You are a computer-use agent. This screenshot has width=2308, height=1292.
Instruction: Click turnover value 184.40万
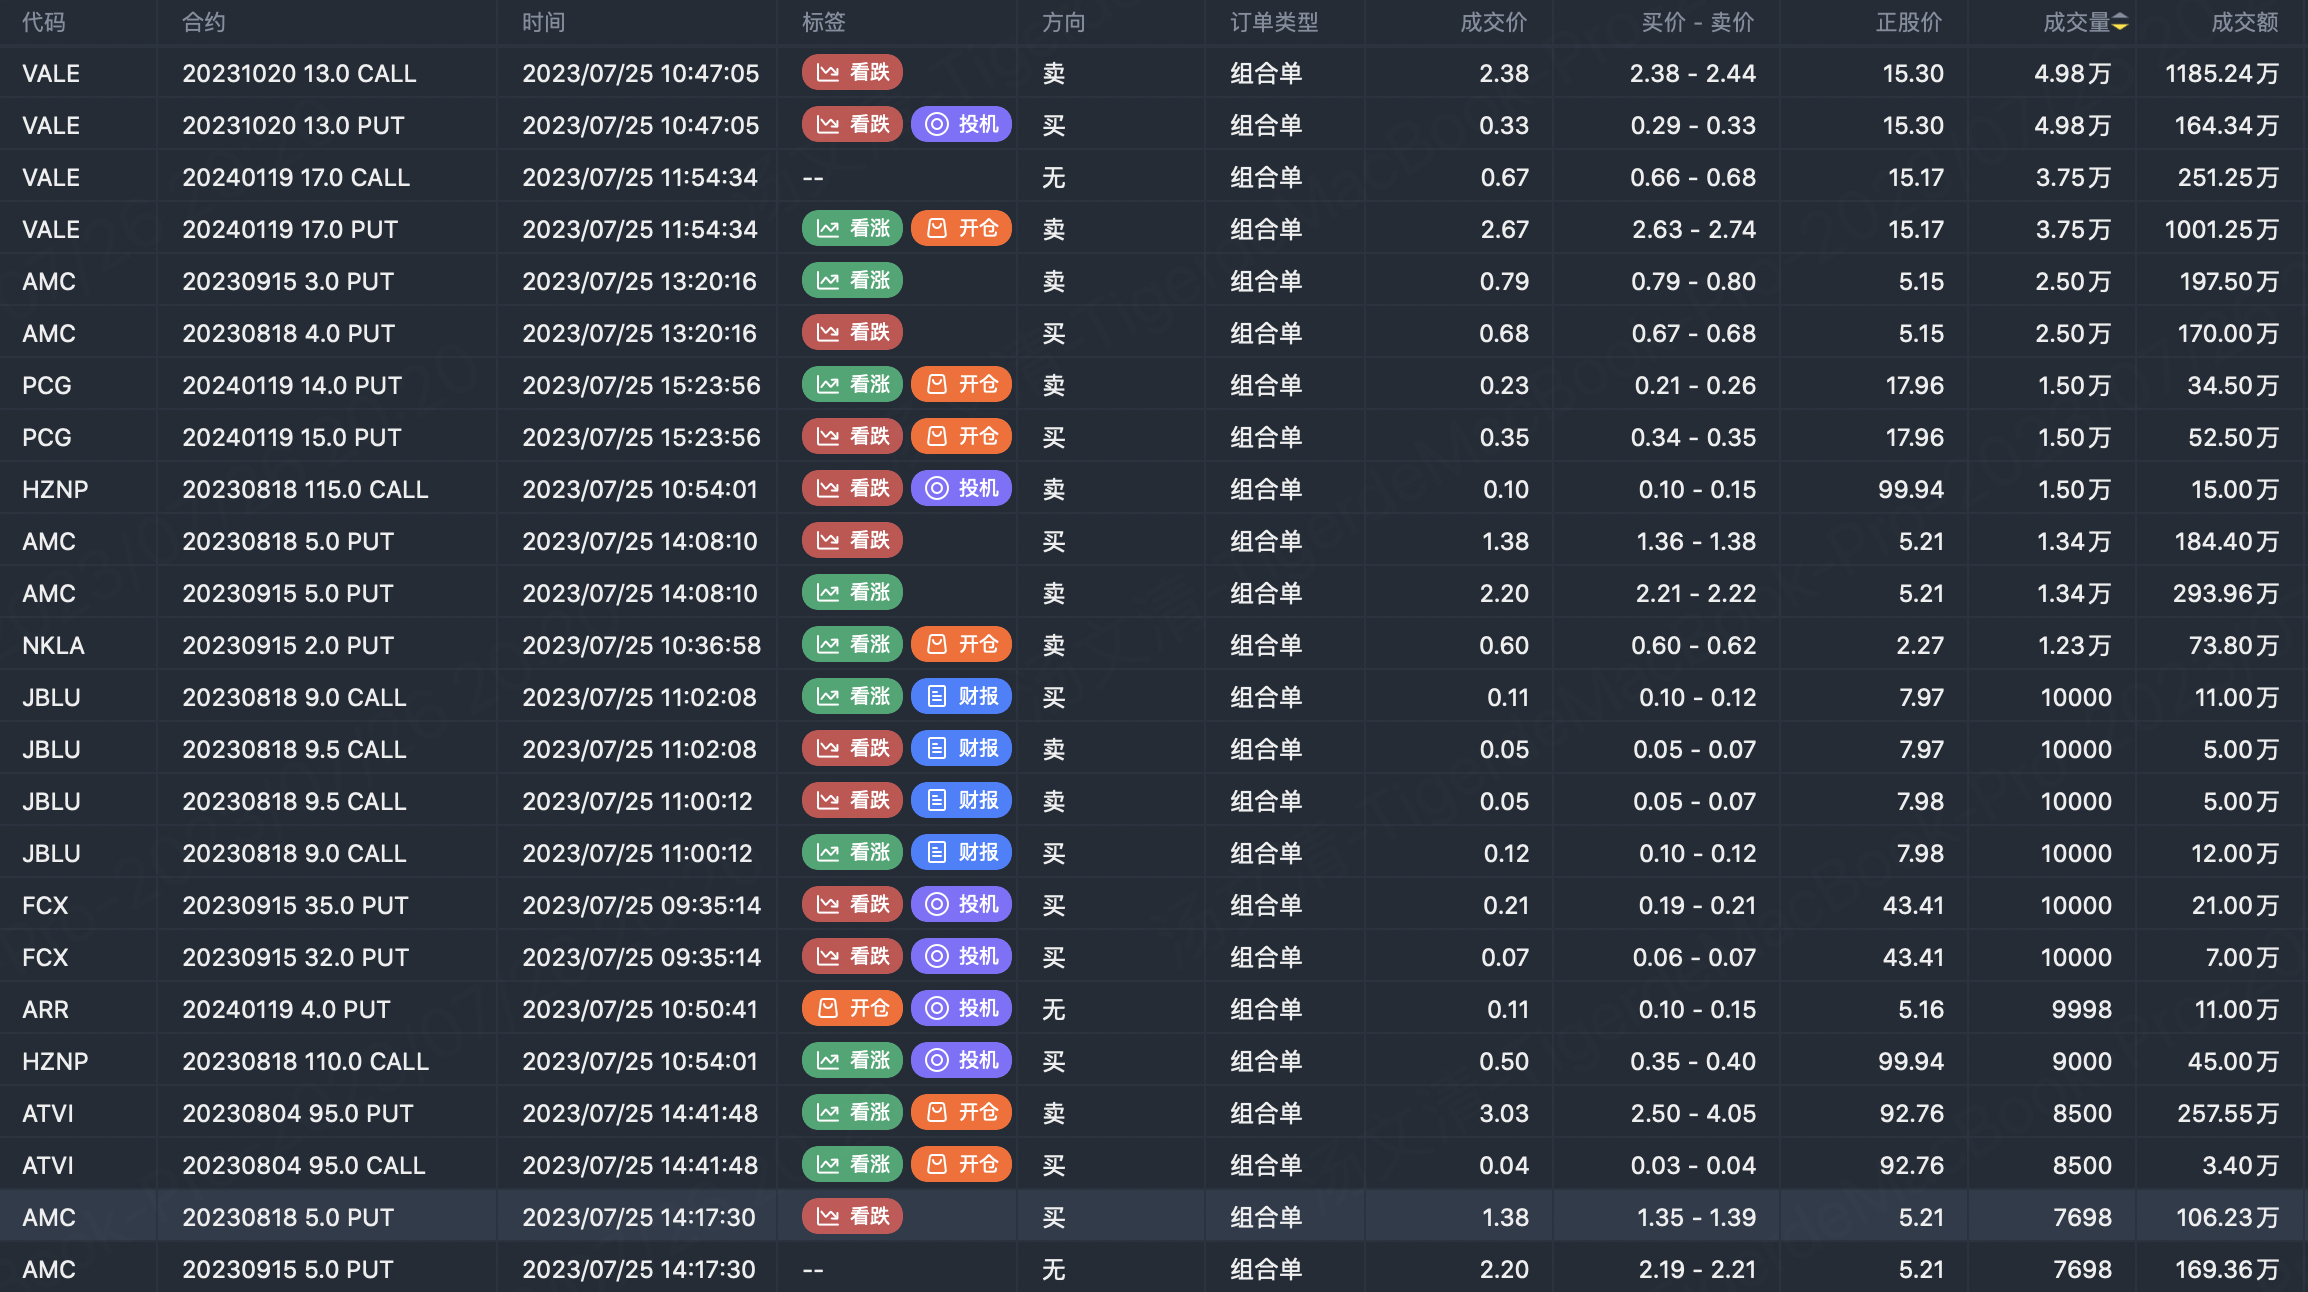pos(2227,541)
